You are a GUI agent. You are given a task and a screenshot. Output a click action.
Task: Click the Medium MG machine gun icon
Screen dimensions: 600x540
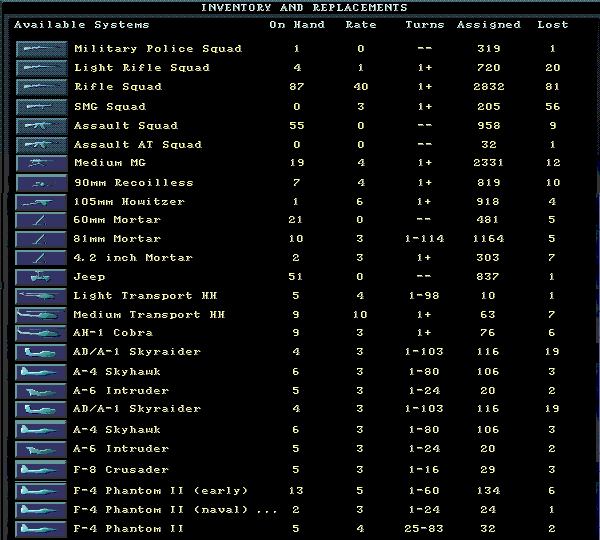click(41, 163)
